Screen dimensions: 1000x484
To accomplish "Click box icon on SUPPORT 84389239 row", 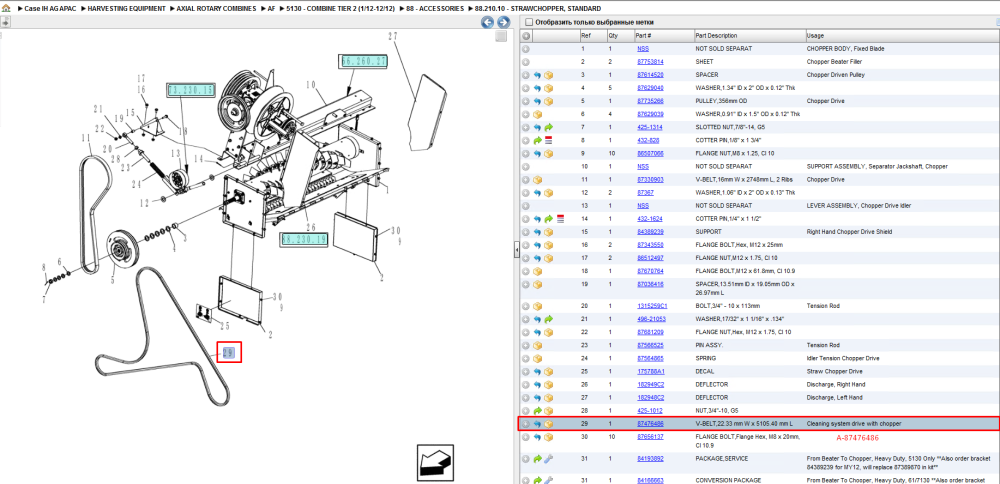I will pyautogui.click(x=548, y=232).
